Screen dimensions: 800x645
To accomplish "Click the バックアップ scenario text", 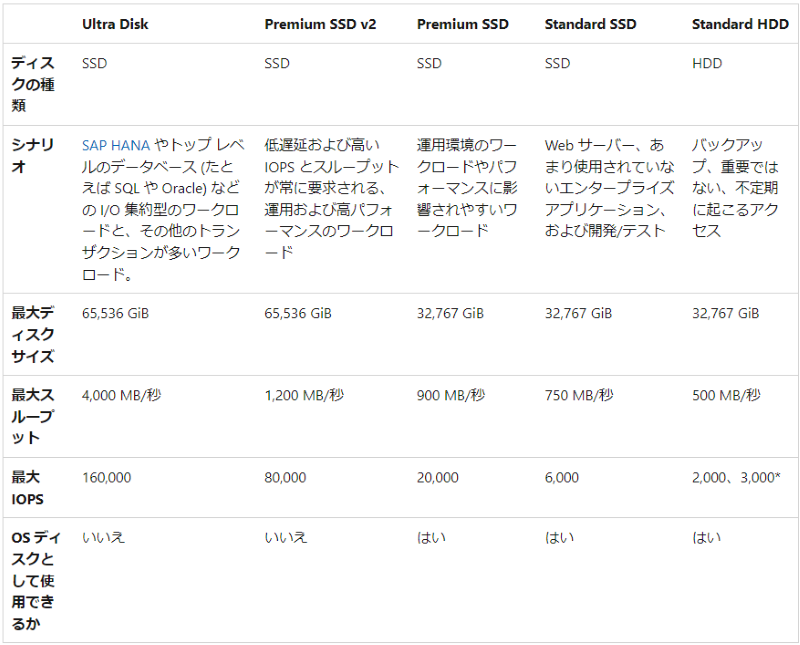I will pos(735,188).
